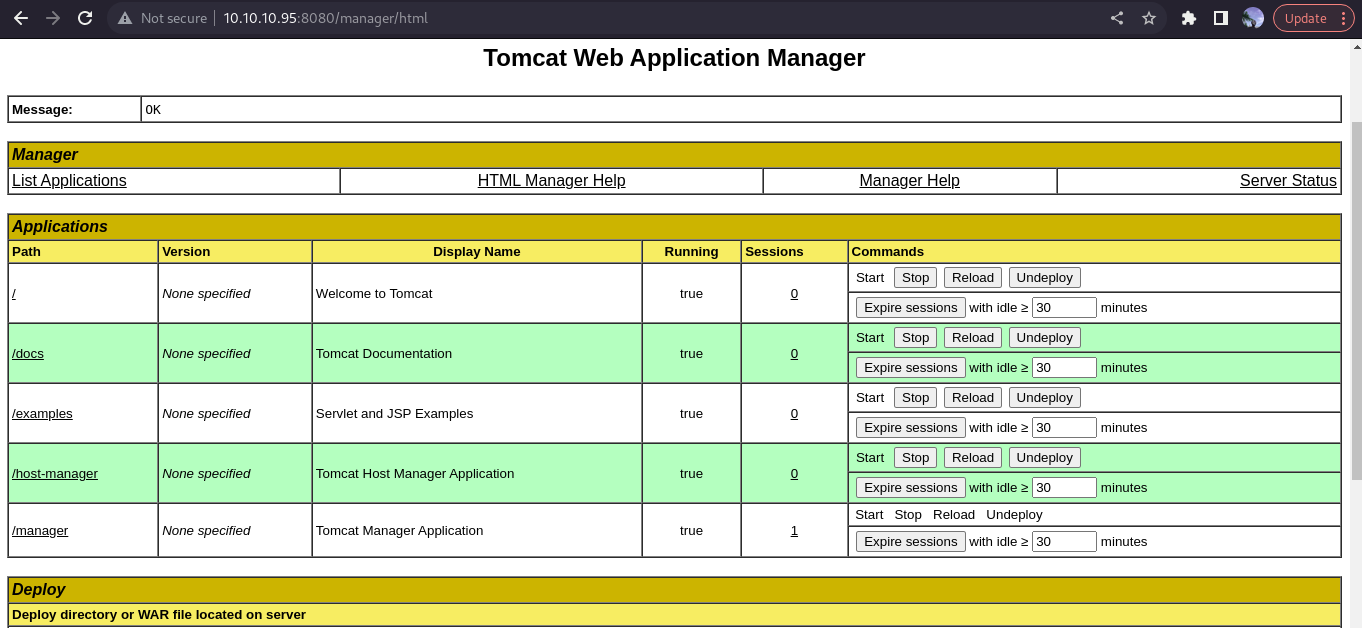Expire sessions for Tomcat Manager Application
The image size is (1362, 628).
coord(911,542)
